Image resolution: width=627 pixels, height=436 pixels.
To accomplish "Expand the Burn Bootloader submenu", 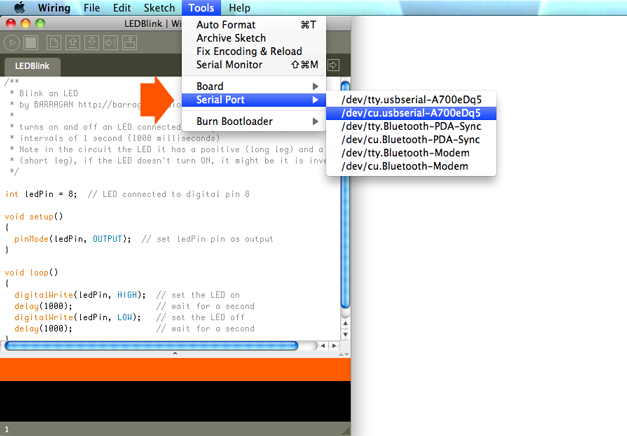I will pos(254,121).
